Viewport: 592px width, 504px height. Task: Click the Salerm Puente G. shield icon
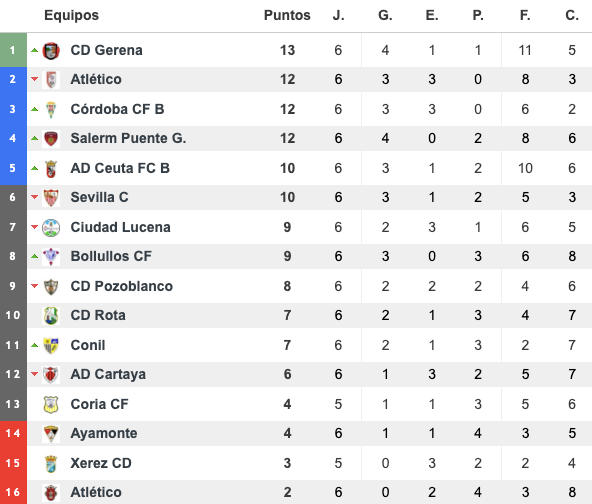tap(51, 139)
